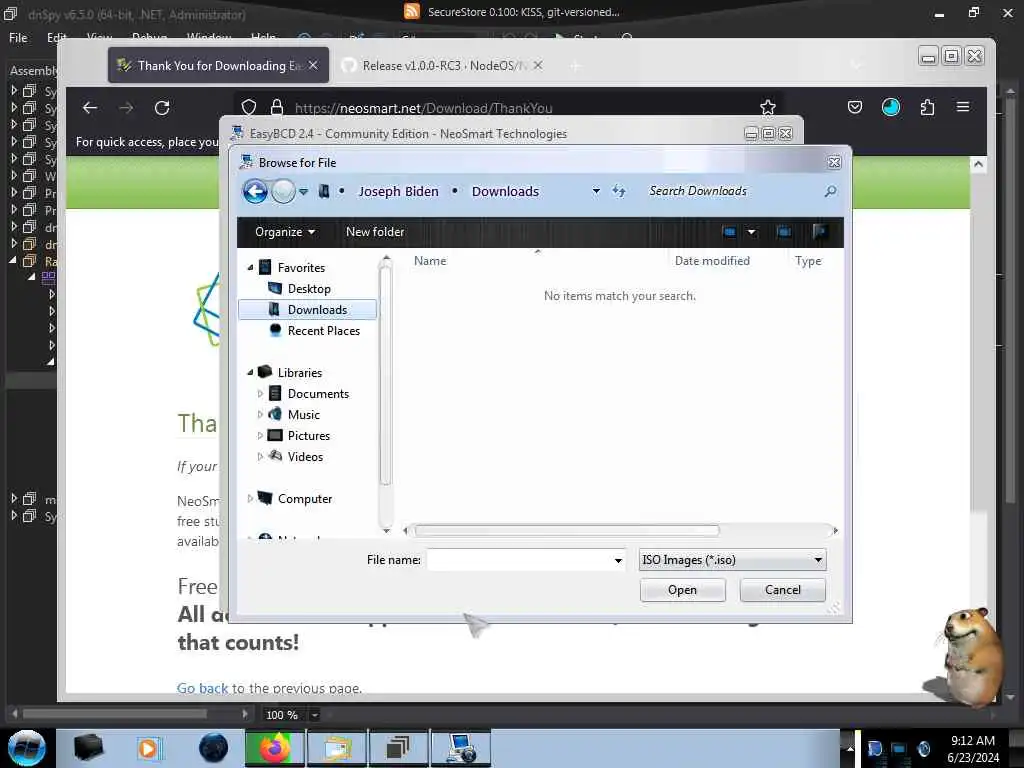Select Joseph Biden in the path breadcrumb
This screenshot has height=768, width=1024.
398,191
